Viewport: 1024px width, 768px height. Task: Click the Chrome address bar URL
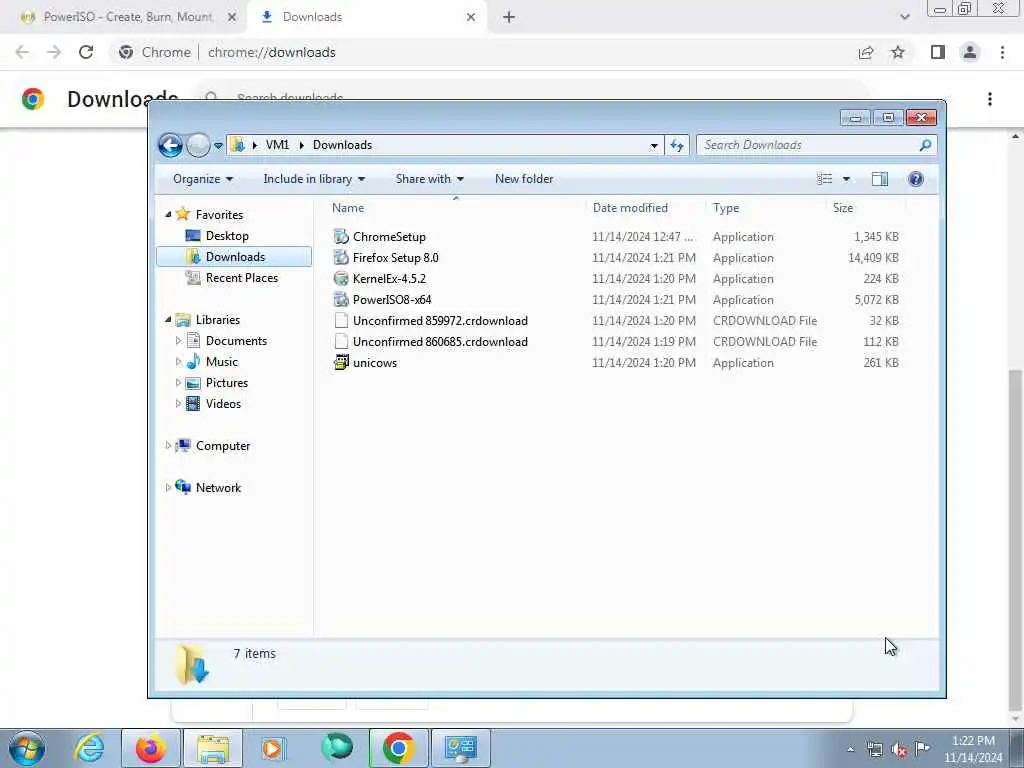coord(272,52)
